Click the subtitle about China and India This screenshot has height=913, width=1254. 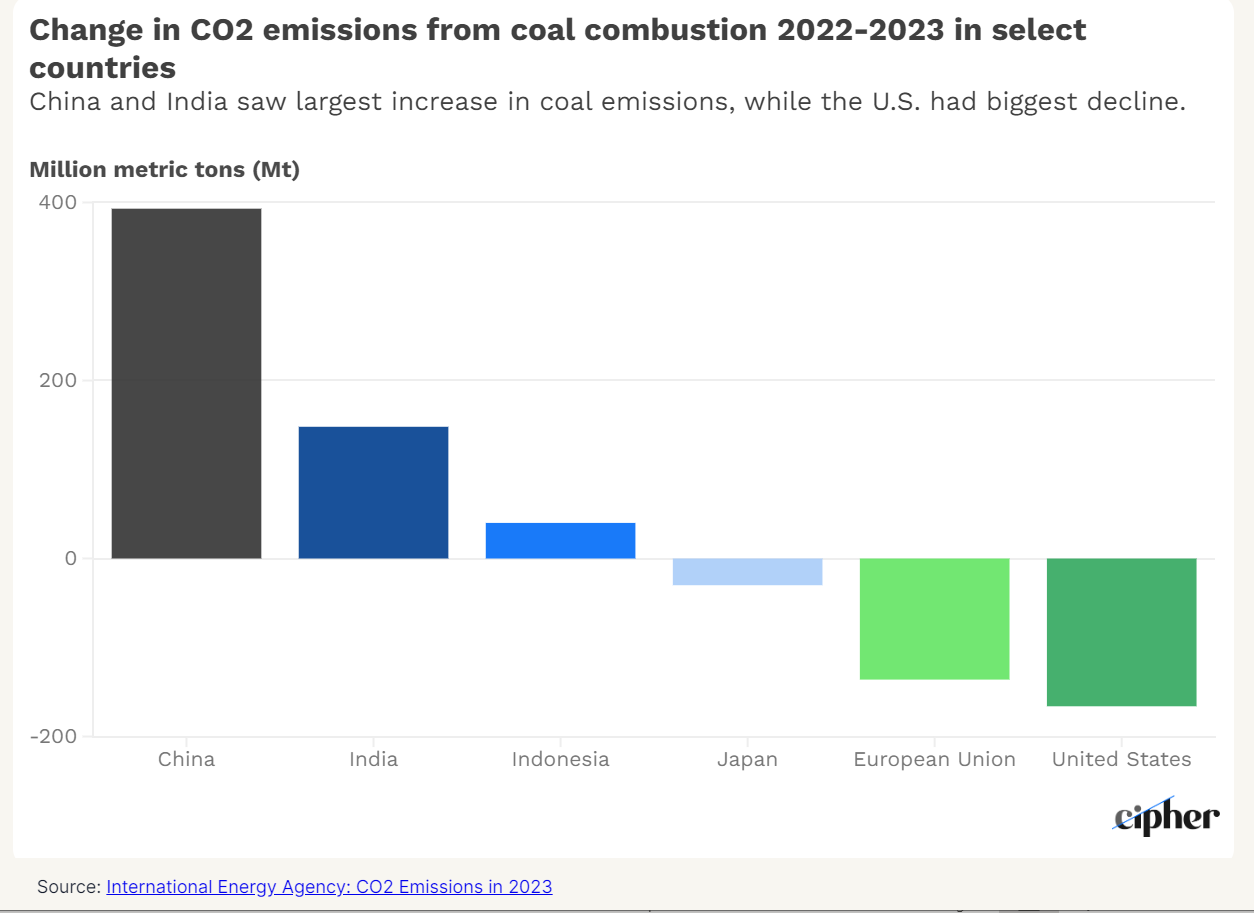point(607,102)
